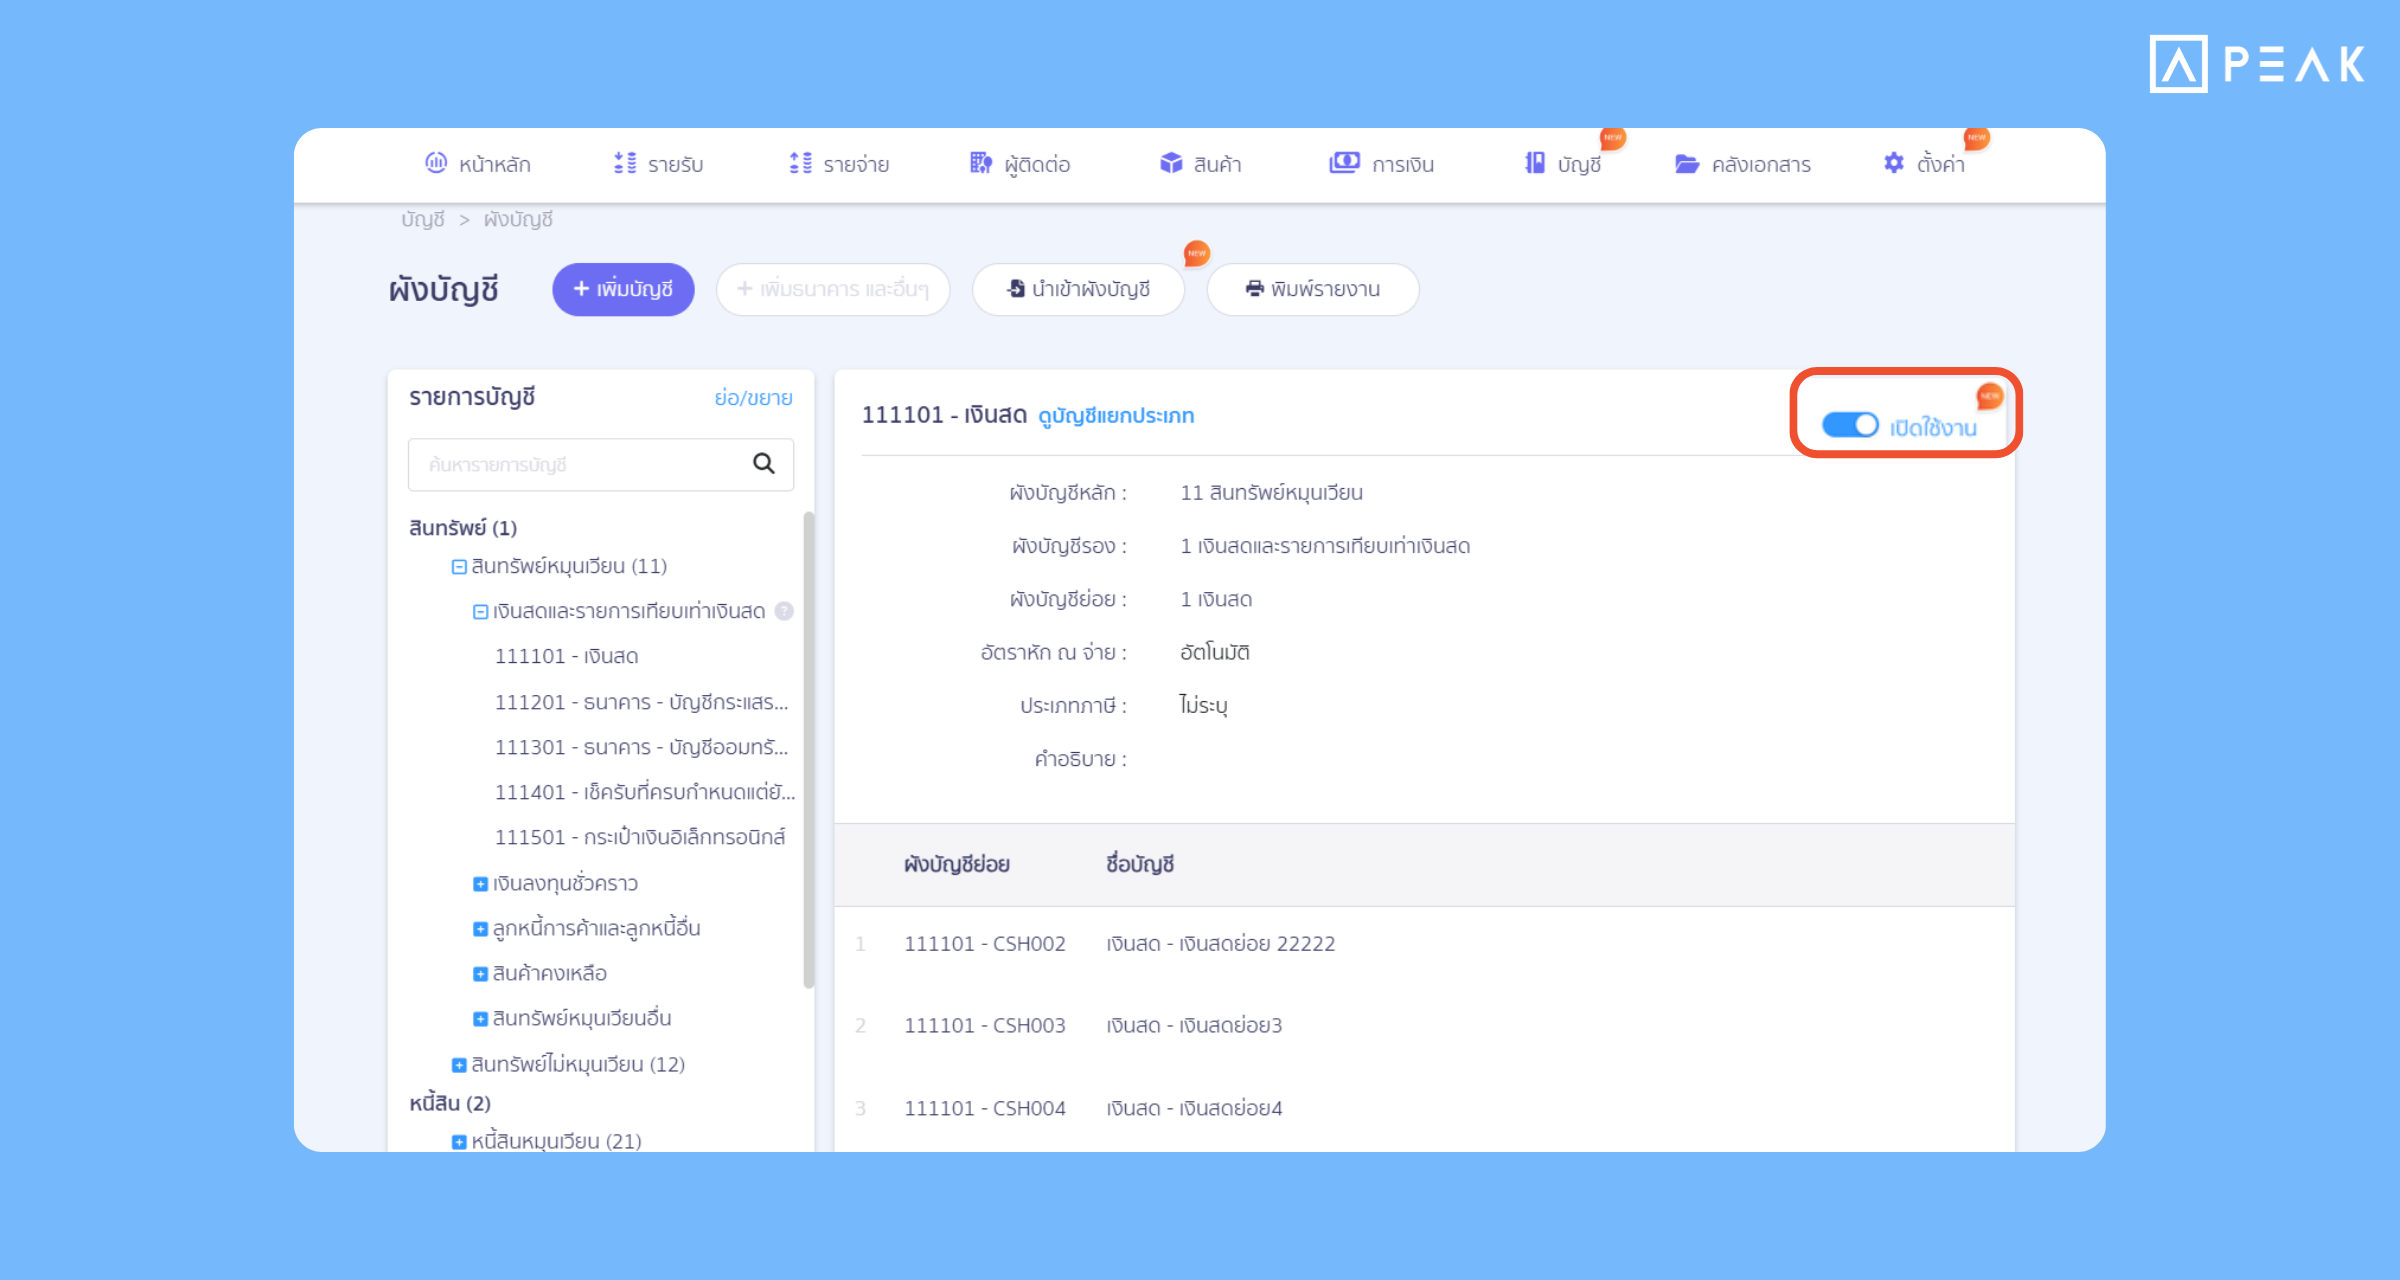Collapse the สินทรัพย์หมุนเวียน (11) node
The height and width of the screenshot is (1280, 2400).
click(459, 567)
